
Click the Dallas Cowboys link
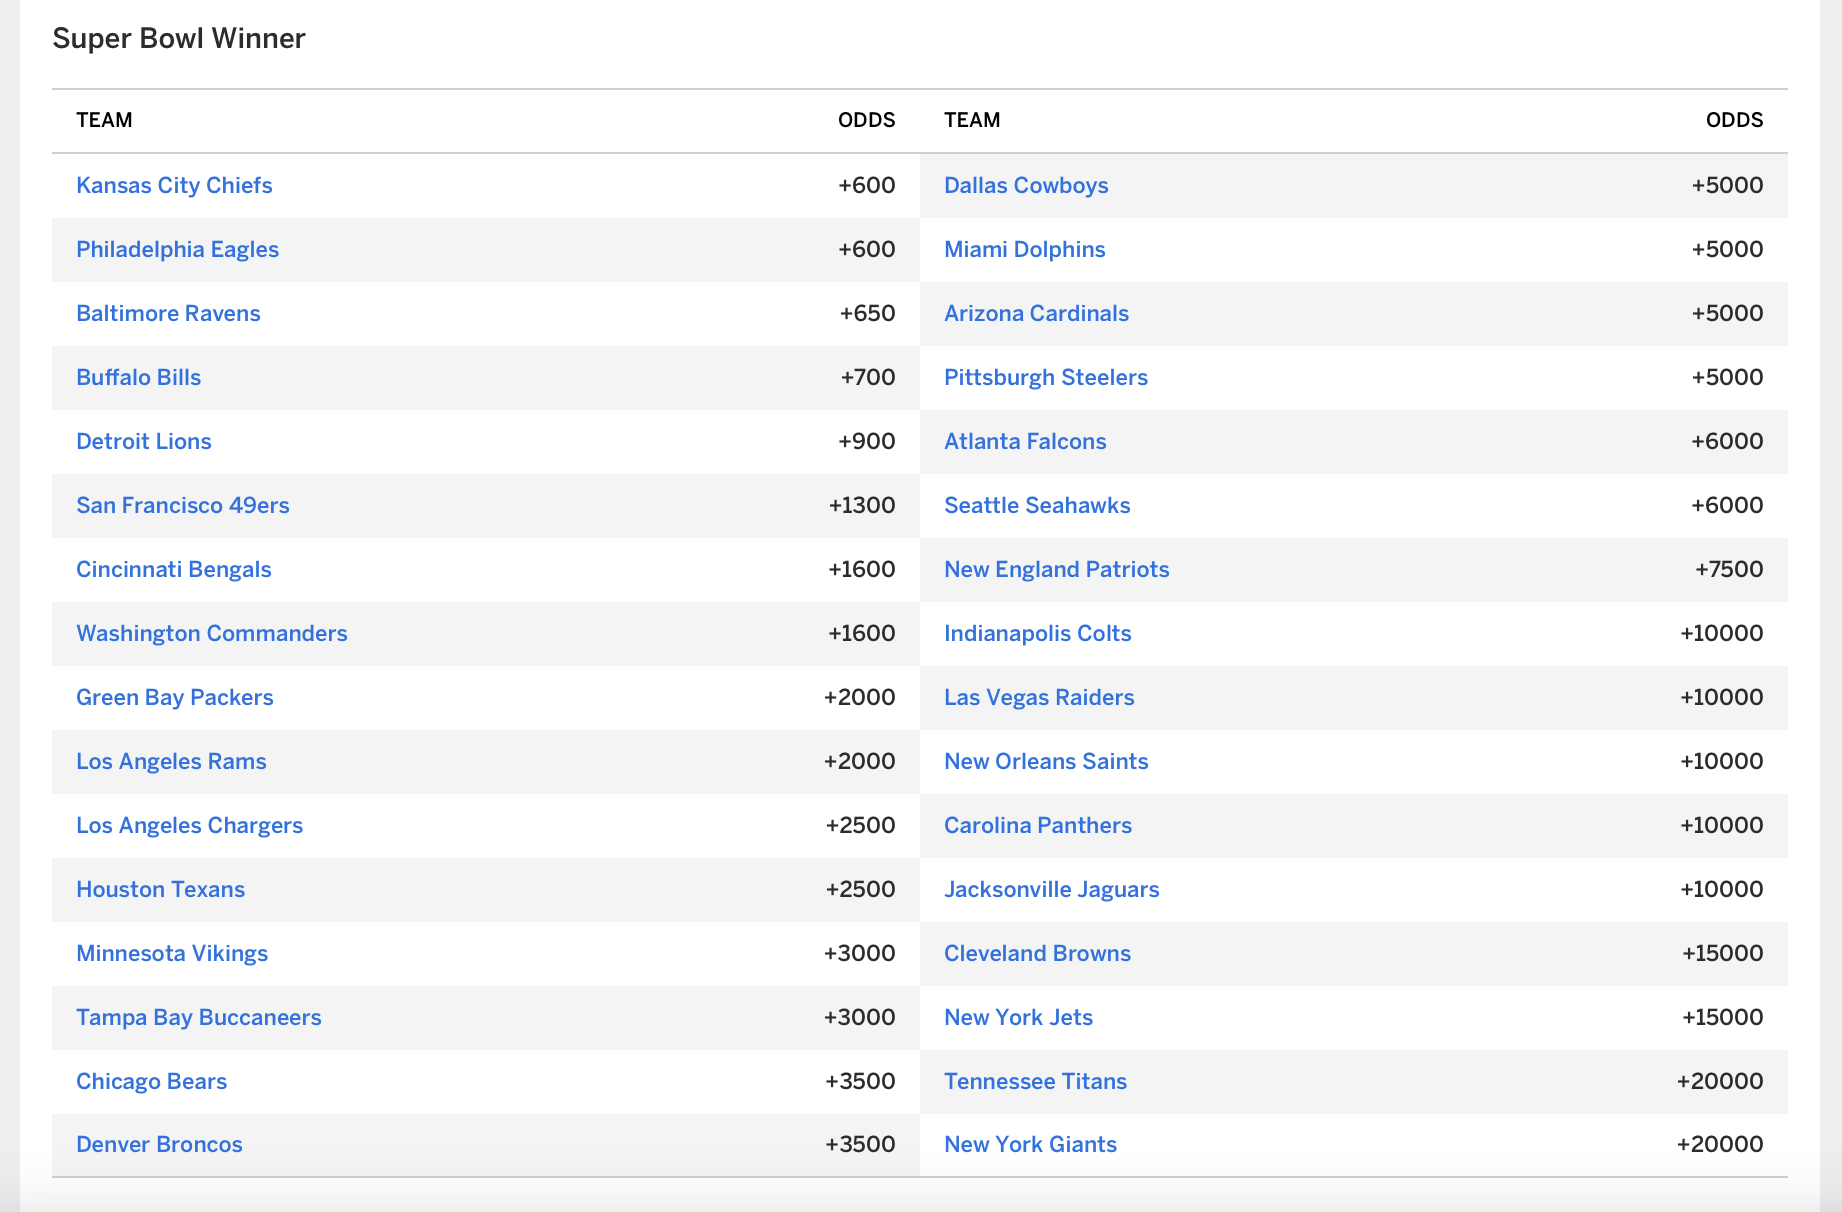(1026, 185)
